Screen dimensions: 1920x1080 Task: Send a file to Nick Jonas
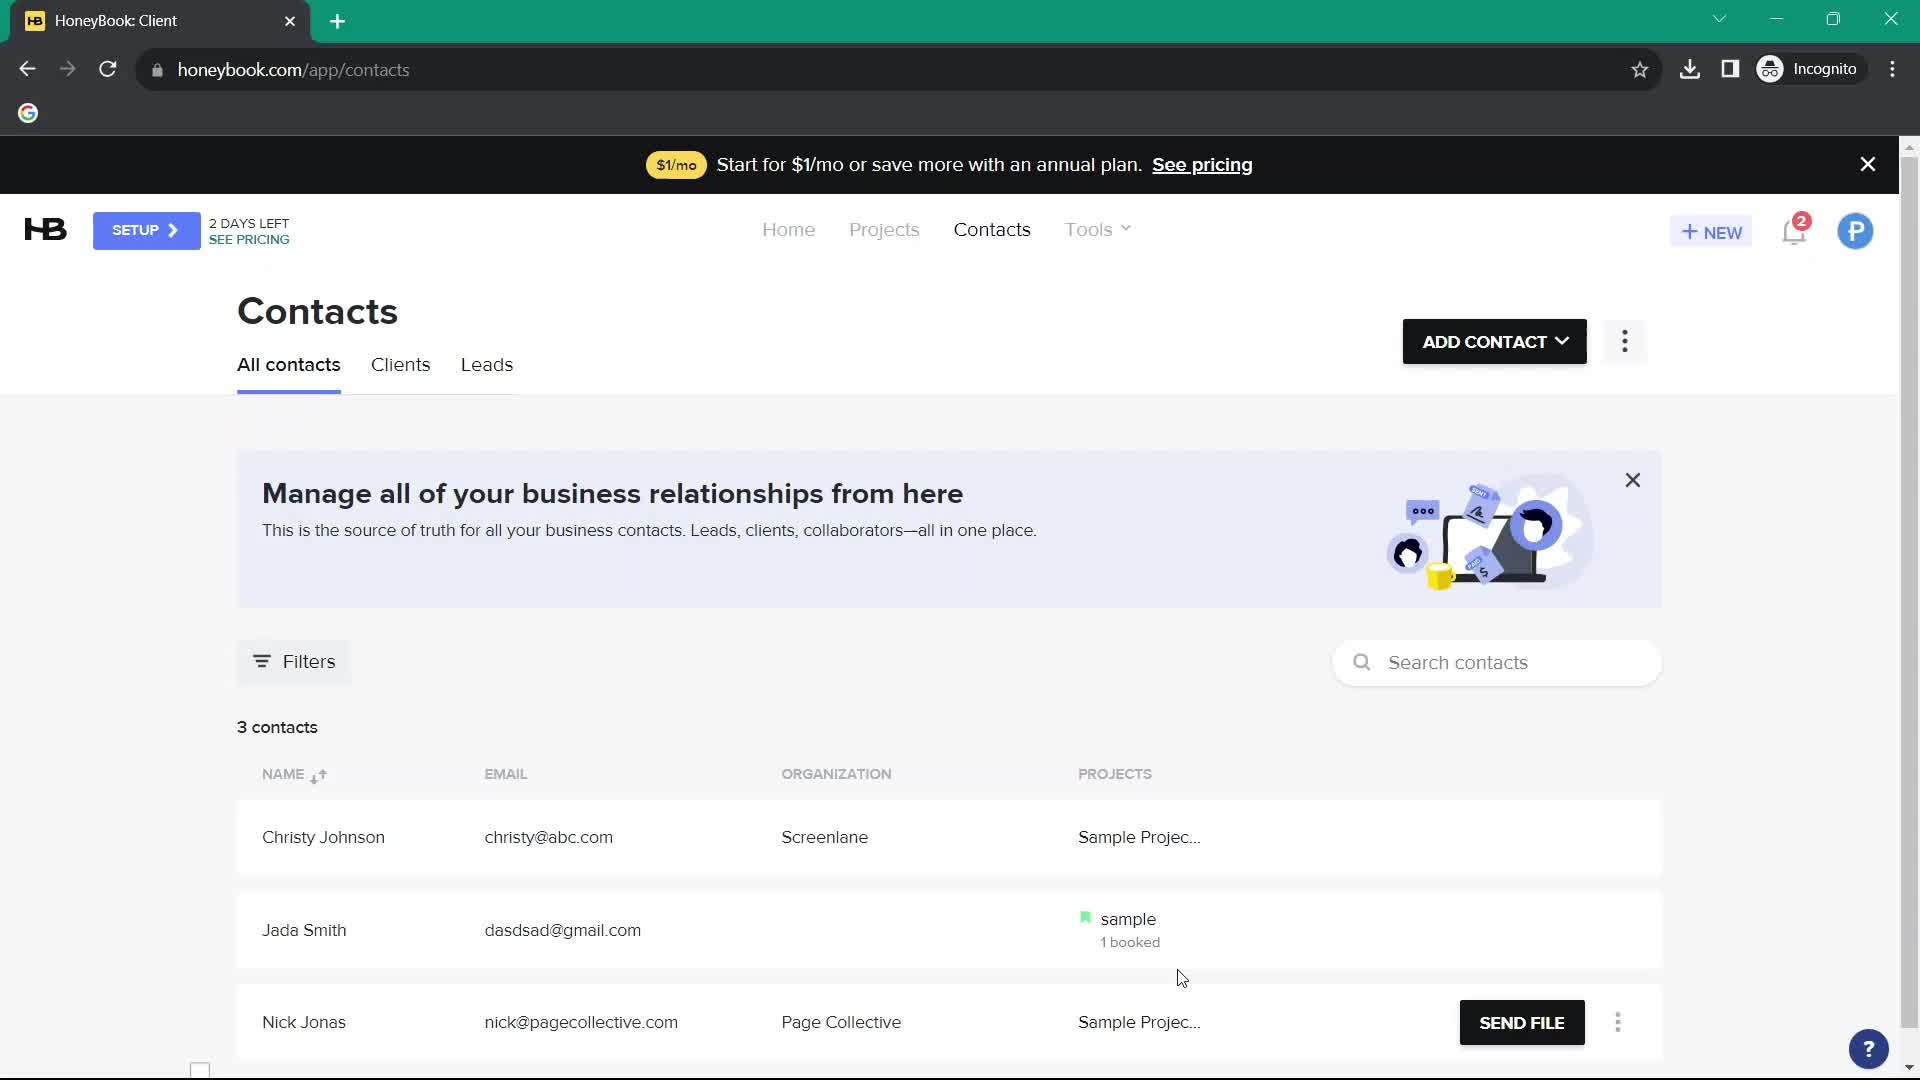[x=1522, y=1022]
